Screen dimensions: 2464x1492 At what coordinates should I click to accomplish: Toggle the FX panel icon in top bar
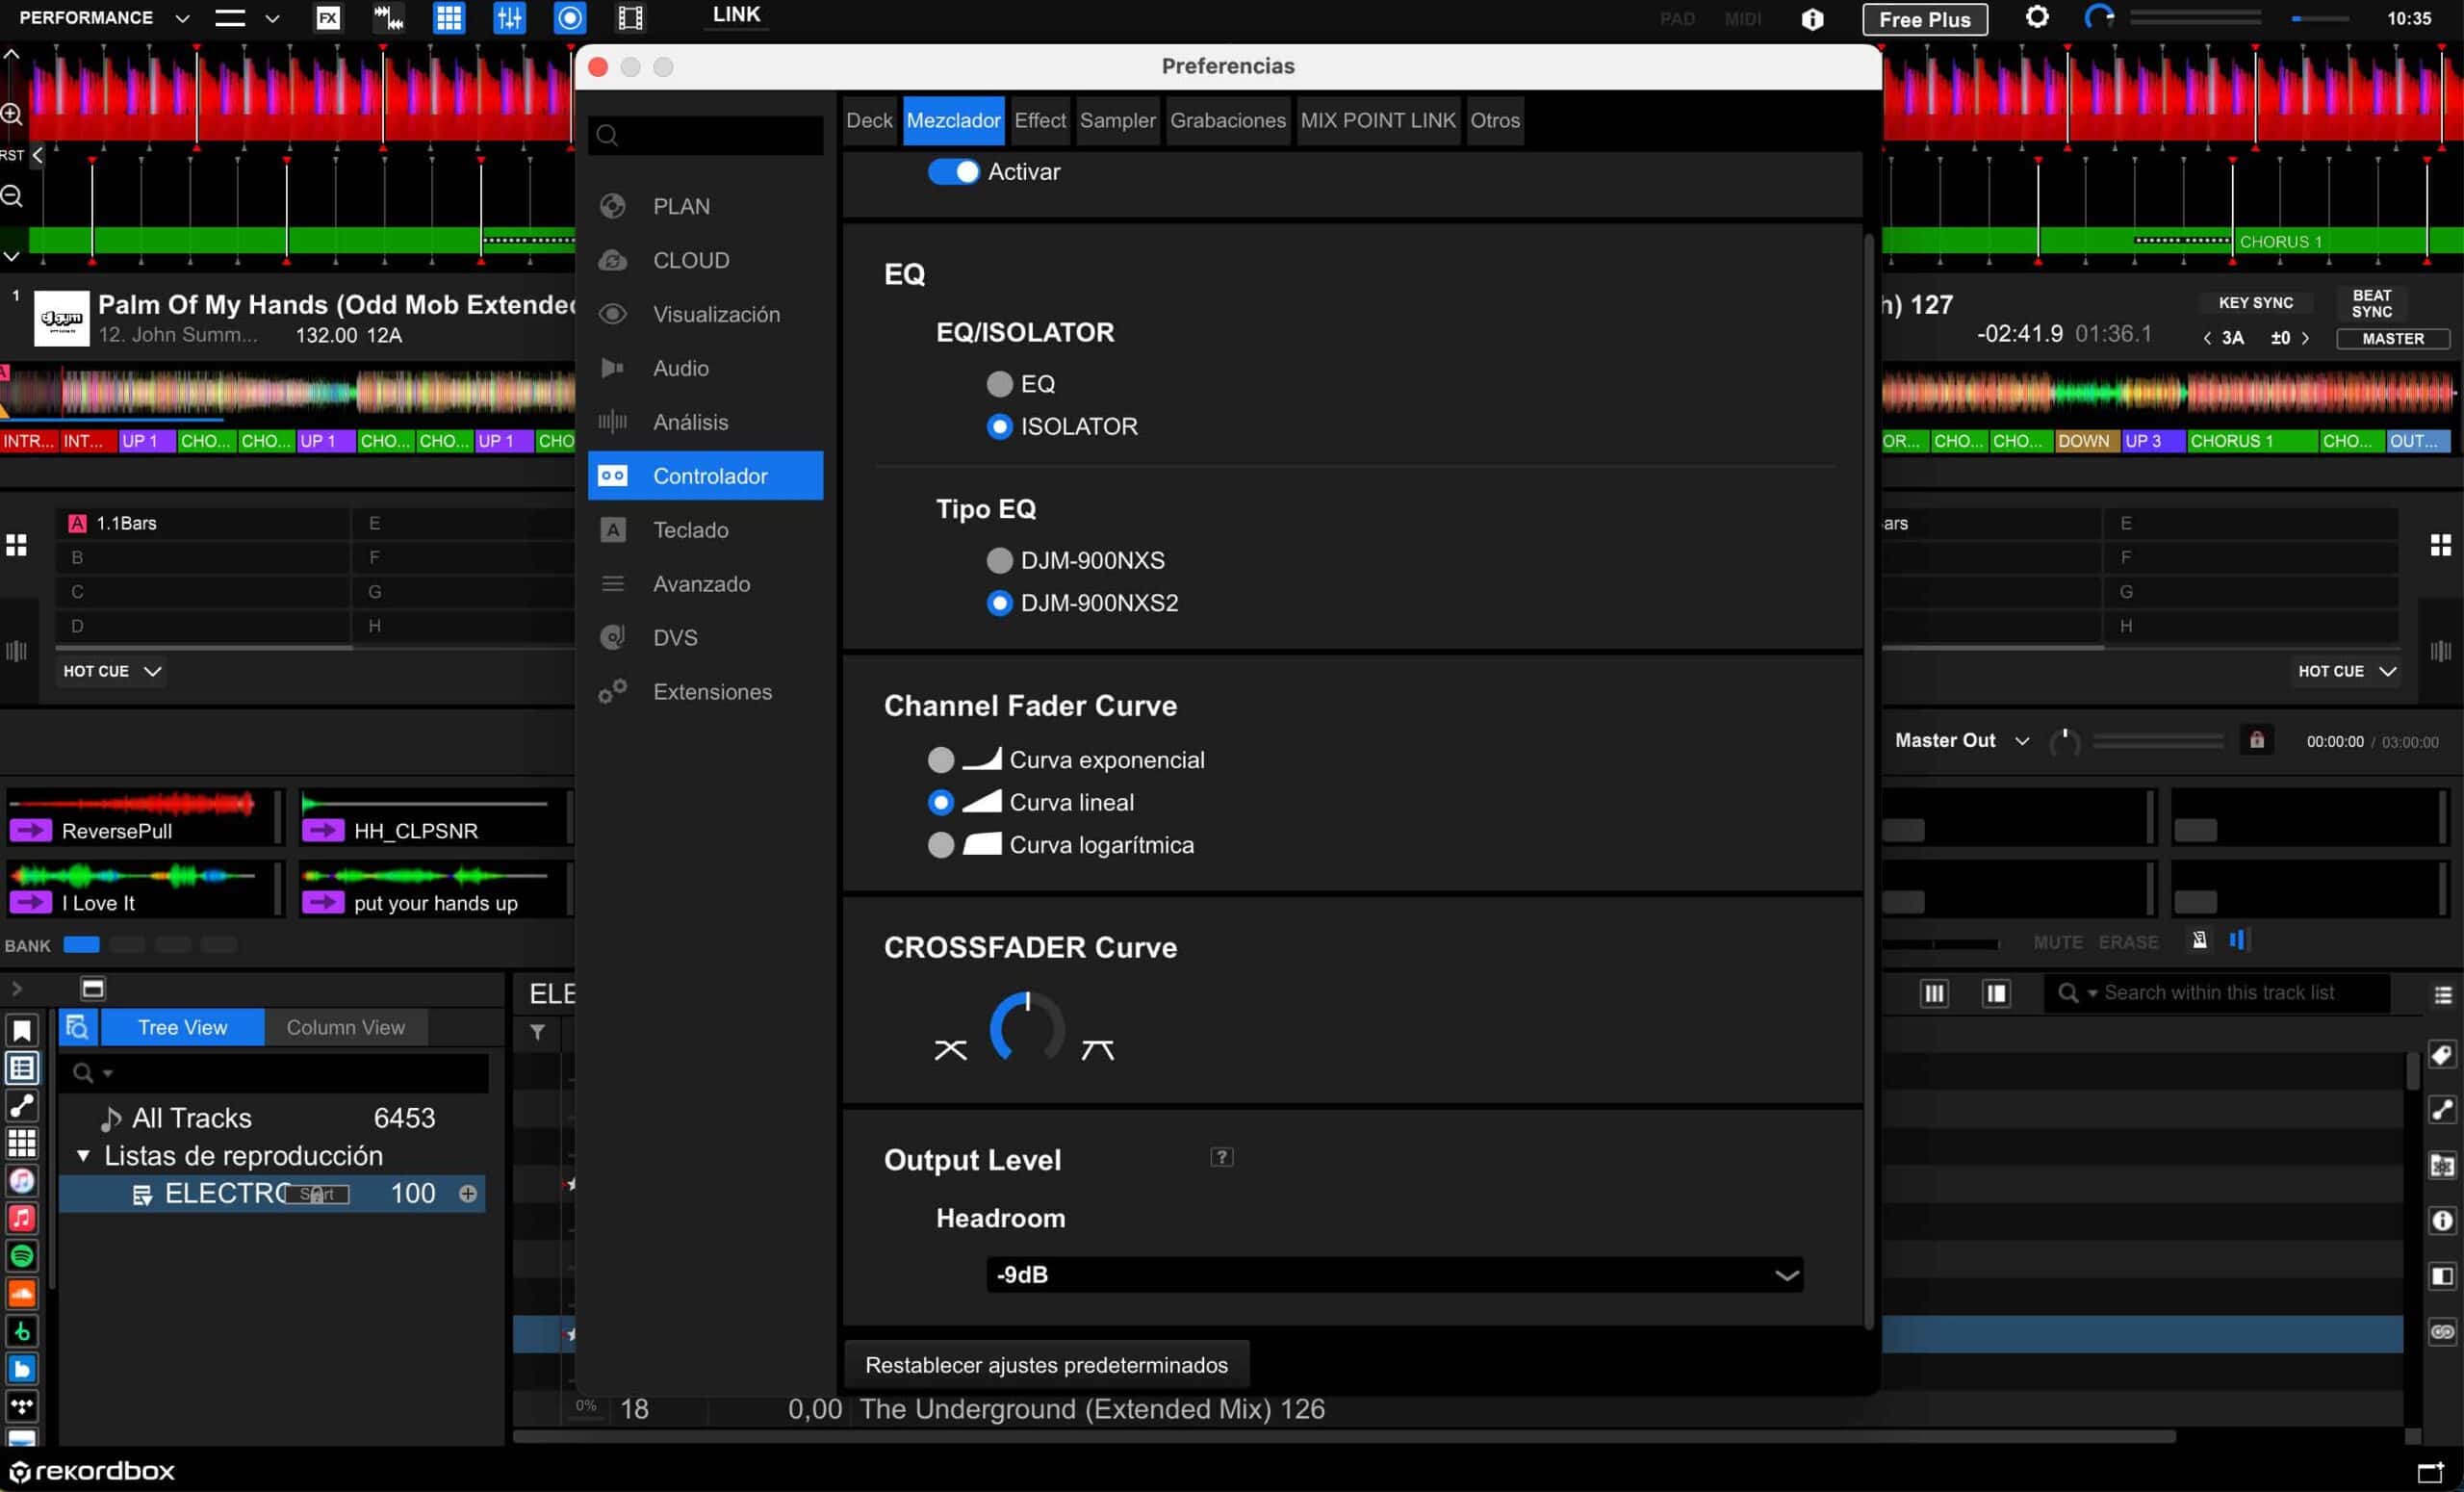point(328,18)
